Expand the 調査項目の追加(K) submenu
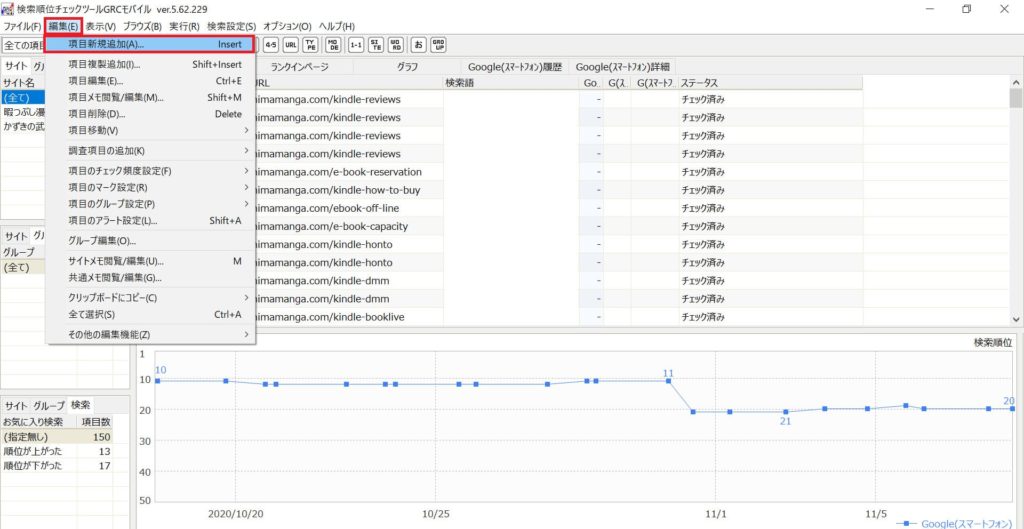The image size is (1024, 529). point(150,150)
